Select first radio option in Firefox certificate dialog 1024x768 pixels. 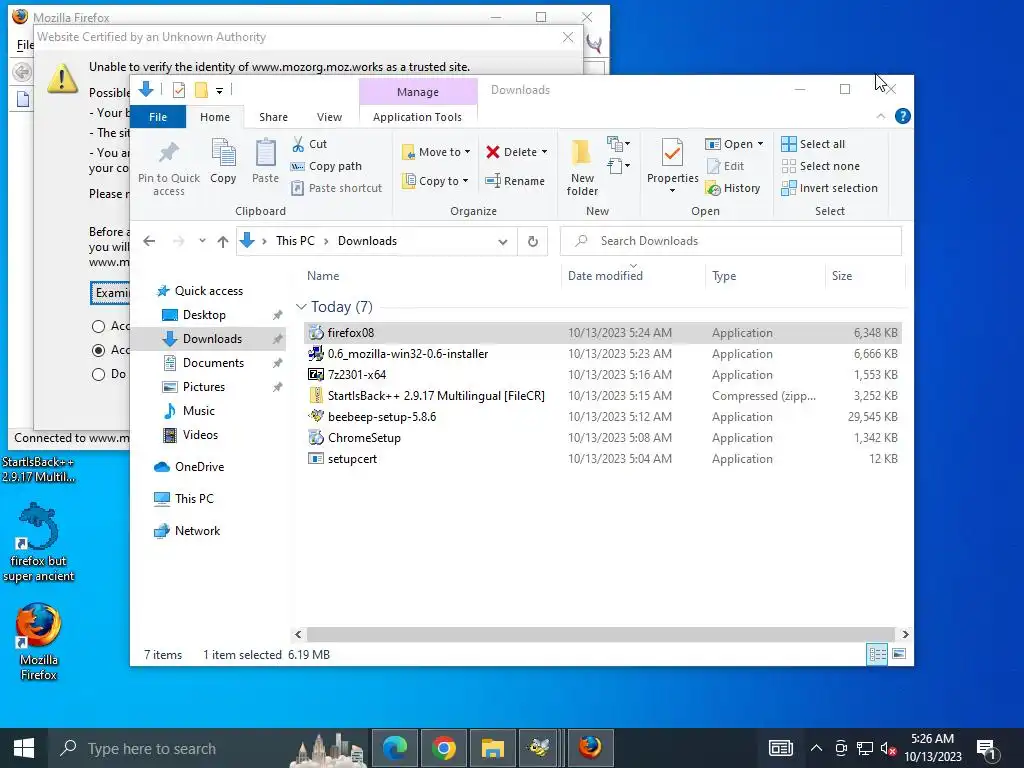coord(98,326)
